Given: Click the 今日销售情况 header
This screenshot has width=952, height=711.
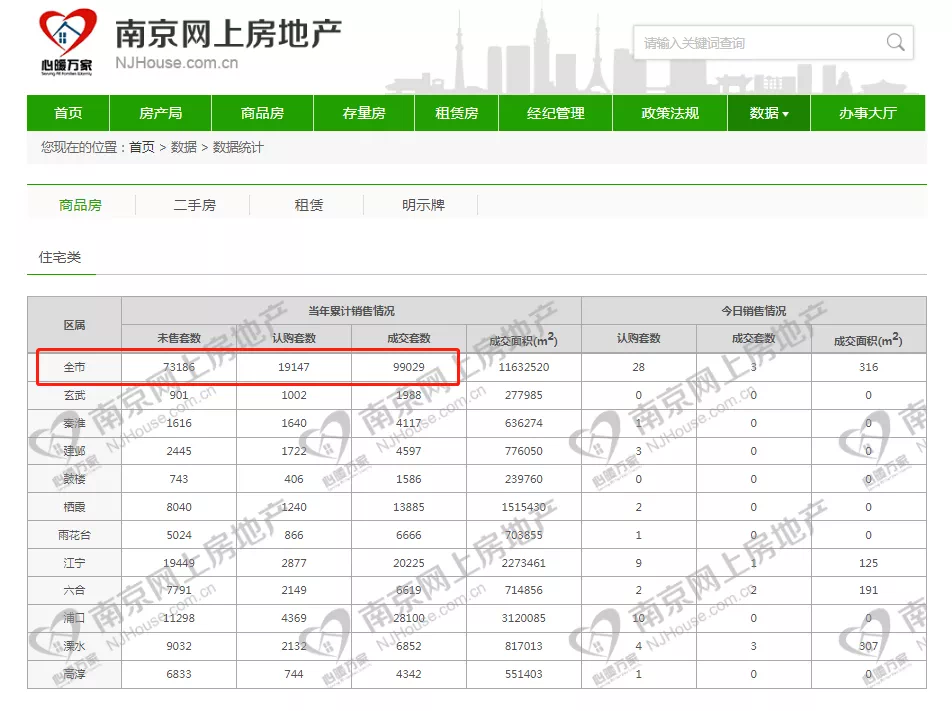Looking at the screenshot, I should (x=753, y=311).
